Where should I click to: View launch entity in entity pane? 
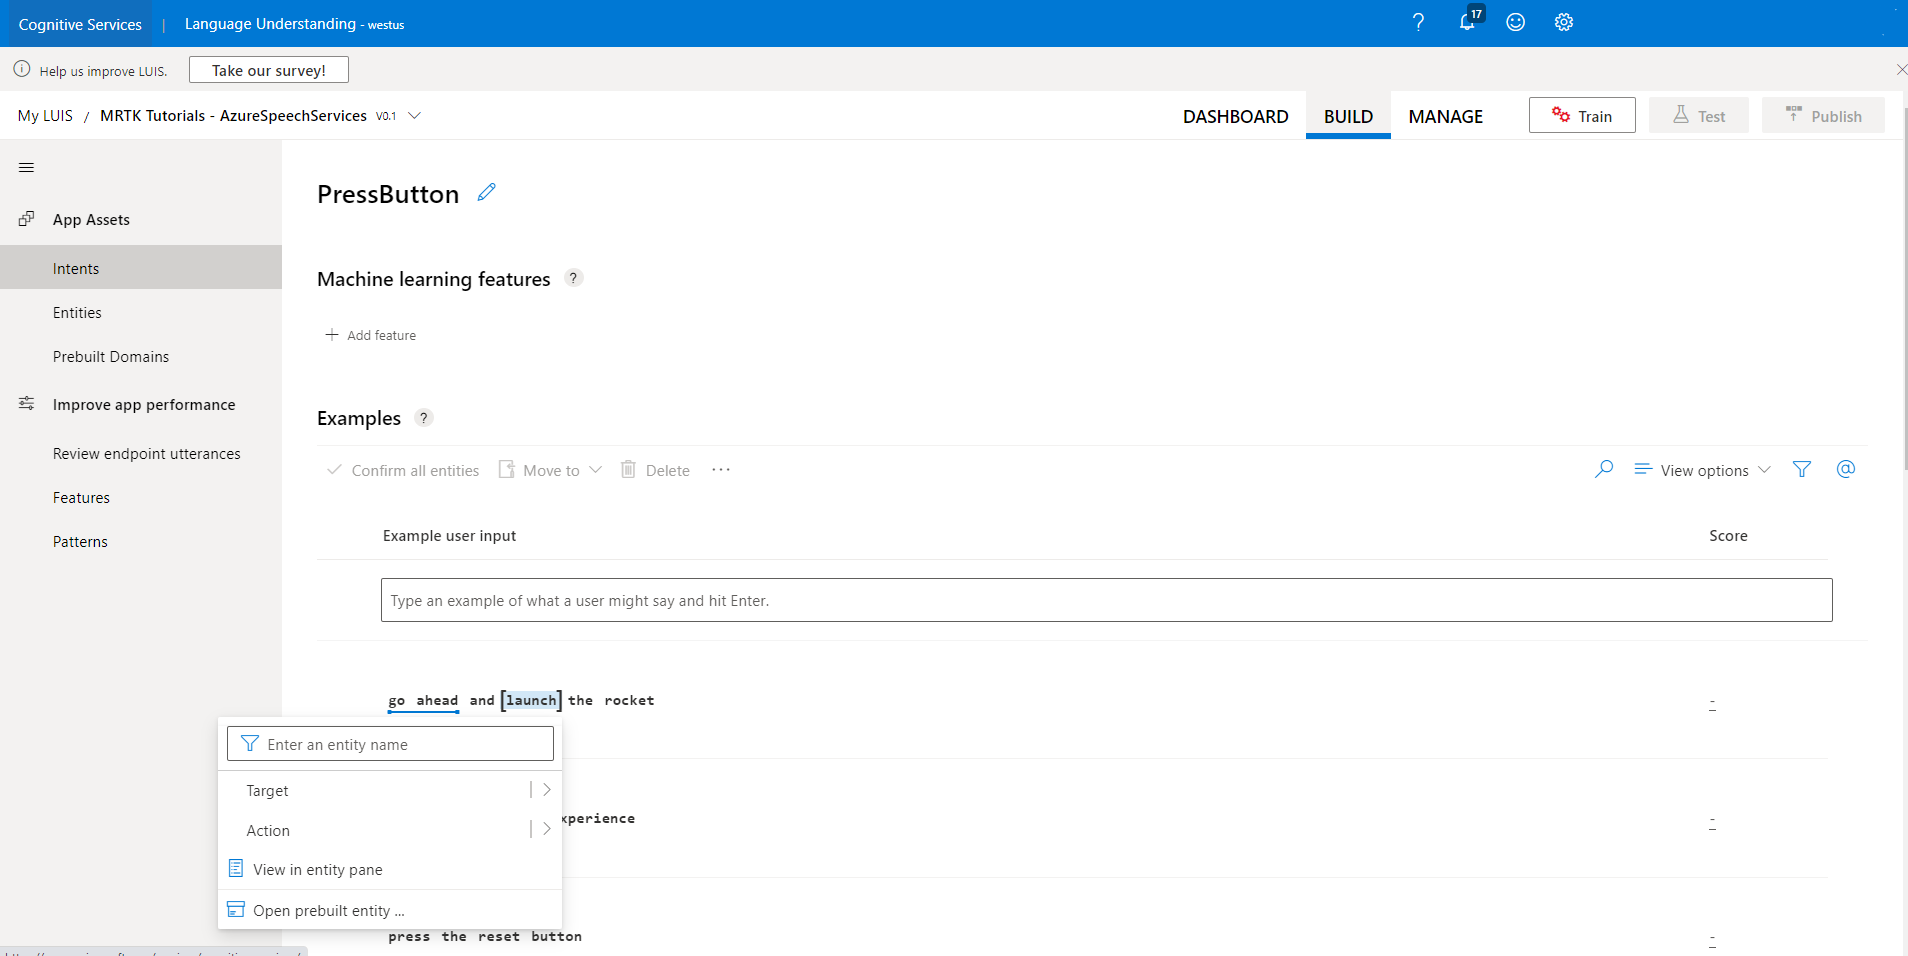318,869
